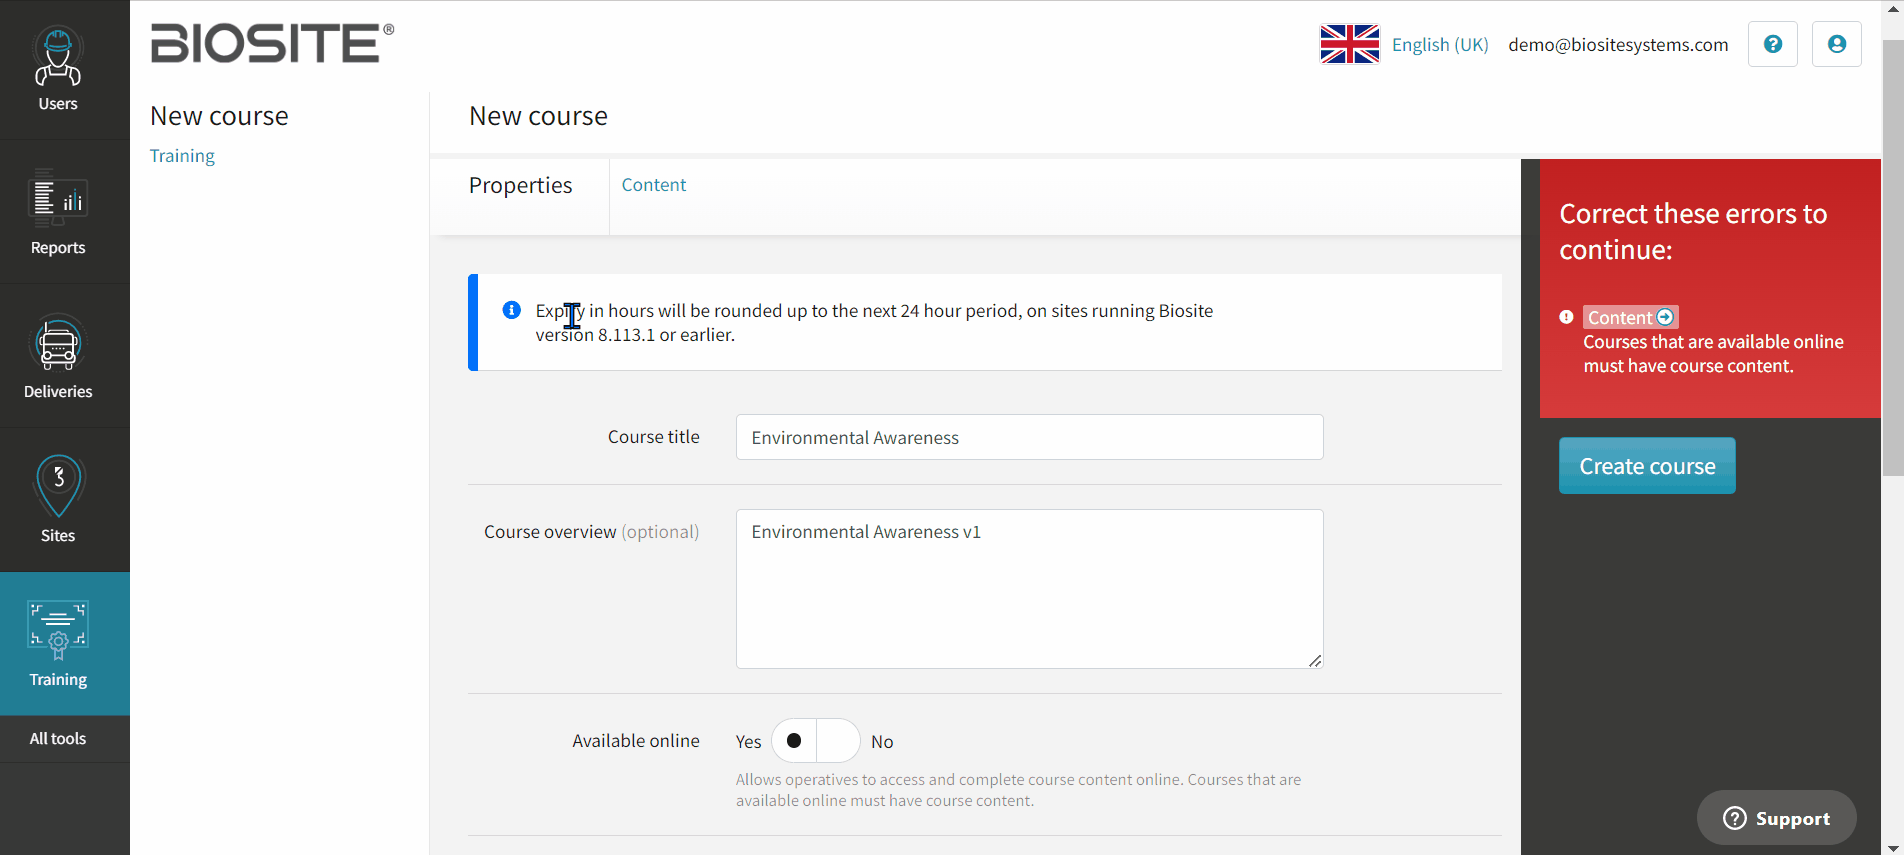Open the Deliveries truck icon
Screen dimensions: 1904x855
58,343
